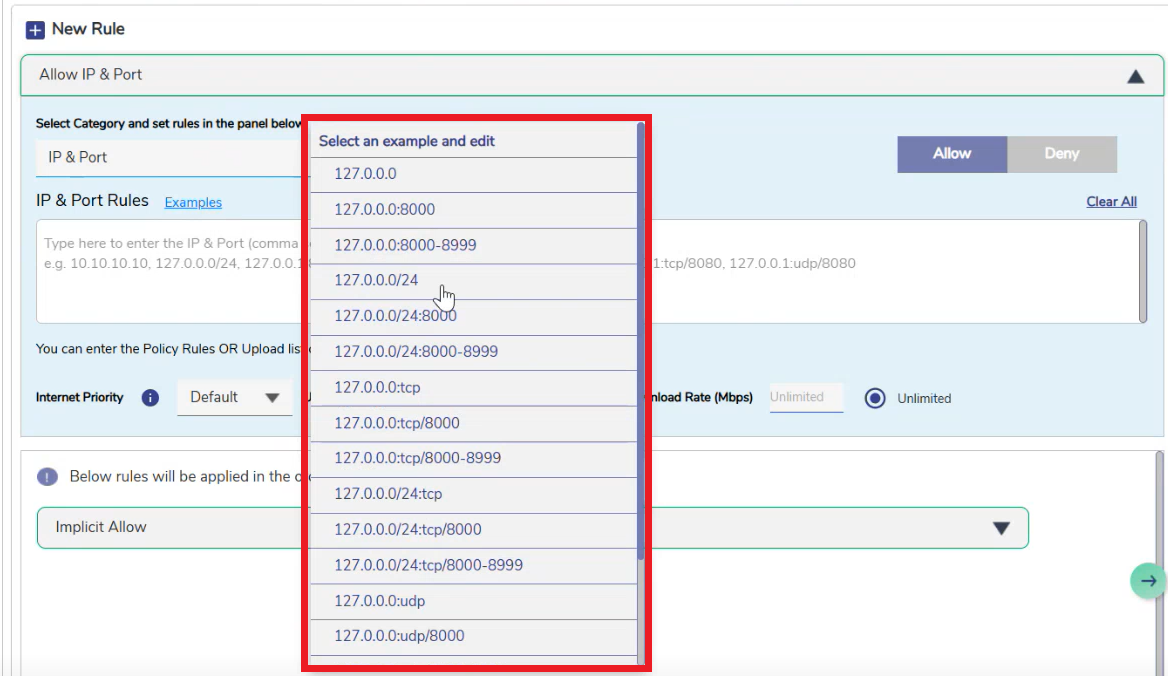The width and height of the screenshot is (1168, 676).
Task: Expand the Implicit Allow rule section
Action: [x=1001, y=528]
